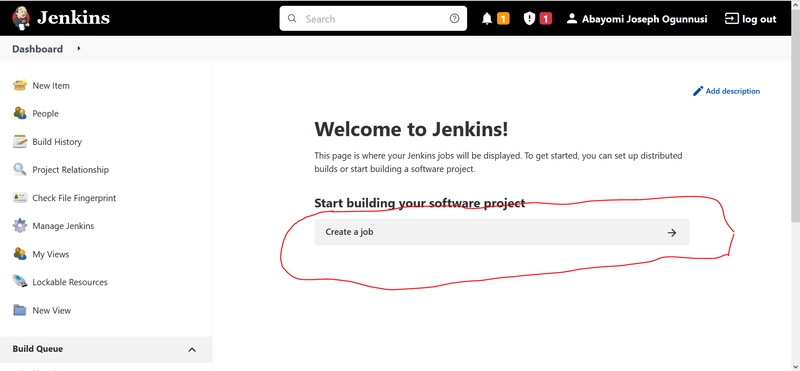The image size is (800, 371).
Task: Click the Jenkins title text
Action: [x=73, y=18]
